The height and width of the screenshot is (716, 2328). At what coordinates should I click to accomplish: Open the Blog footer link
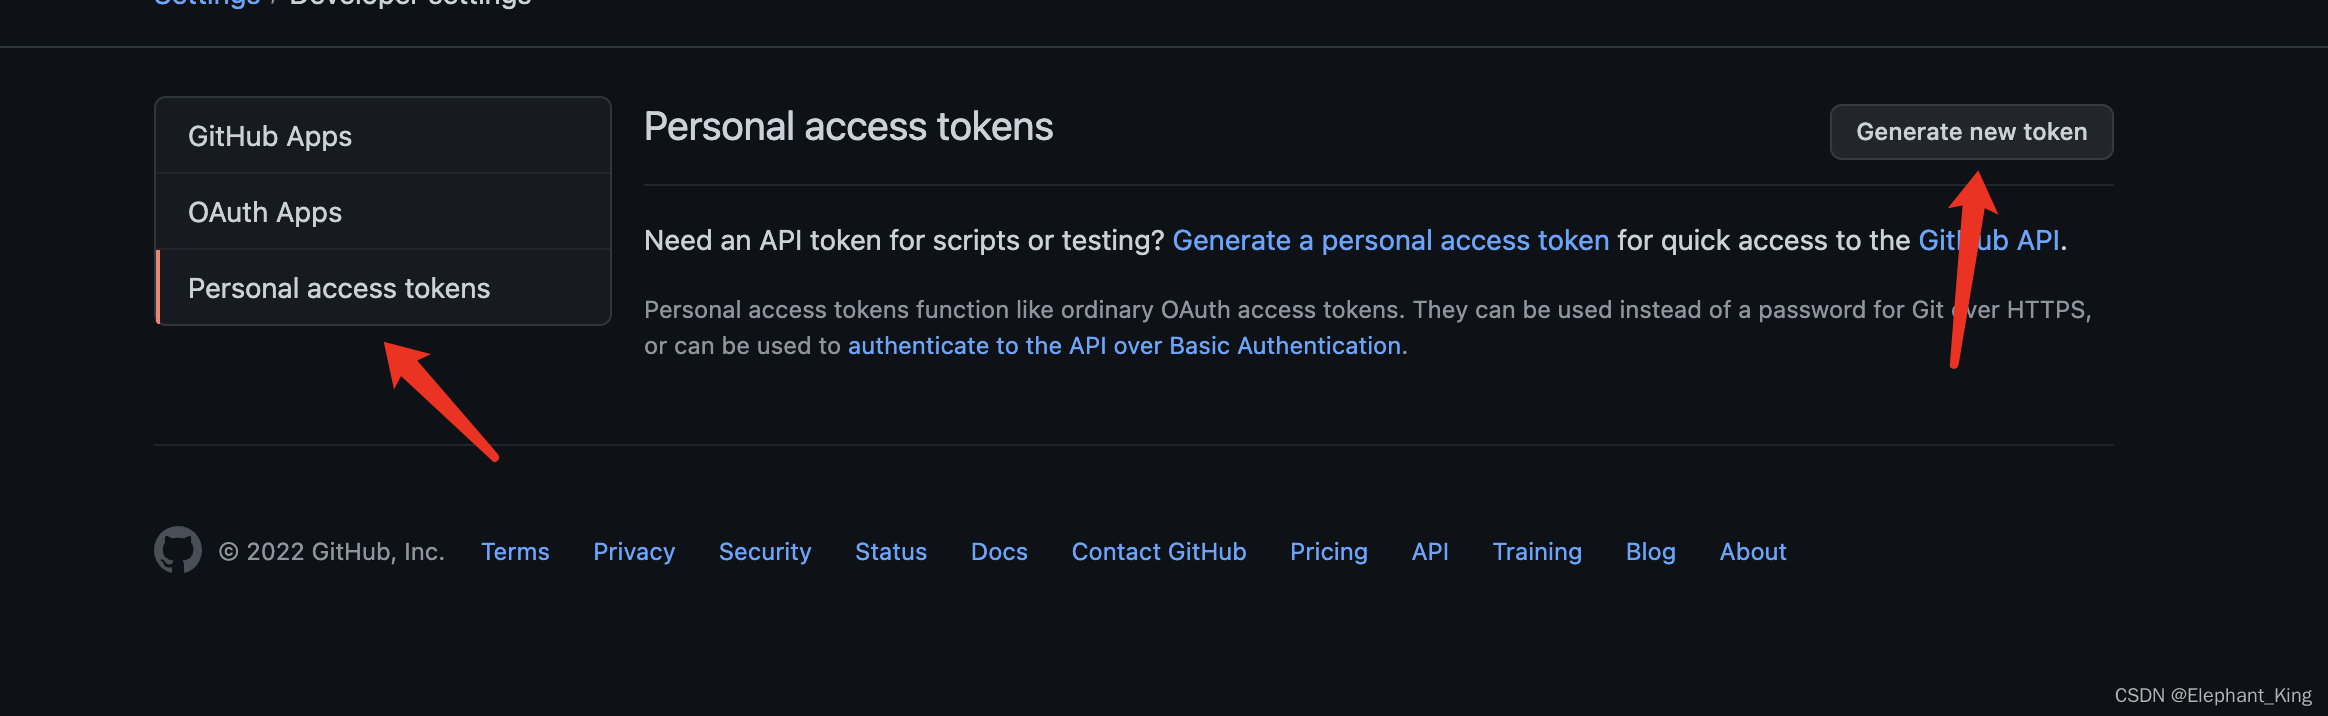pos(1651,552)
